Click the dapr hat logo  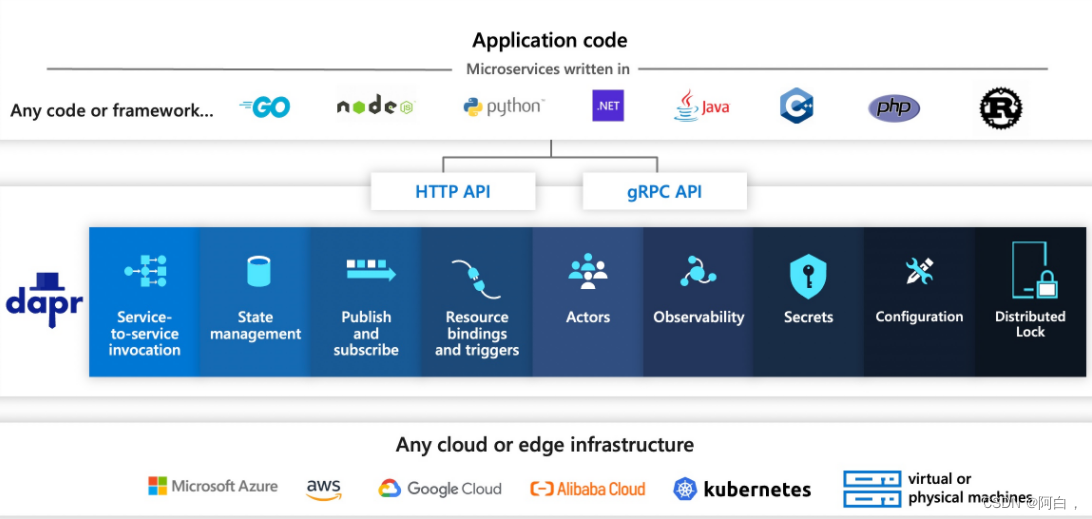coord(45,300)
